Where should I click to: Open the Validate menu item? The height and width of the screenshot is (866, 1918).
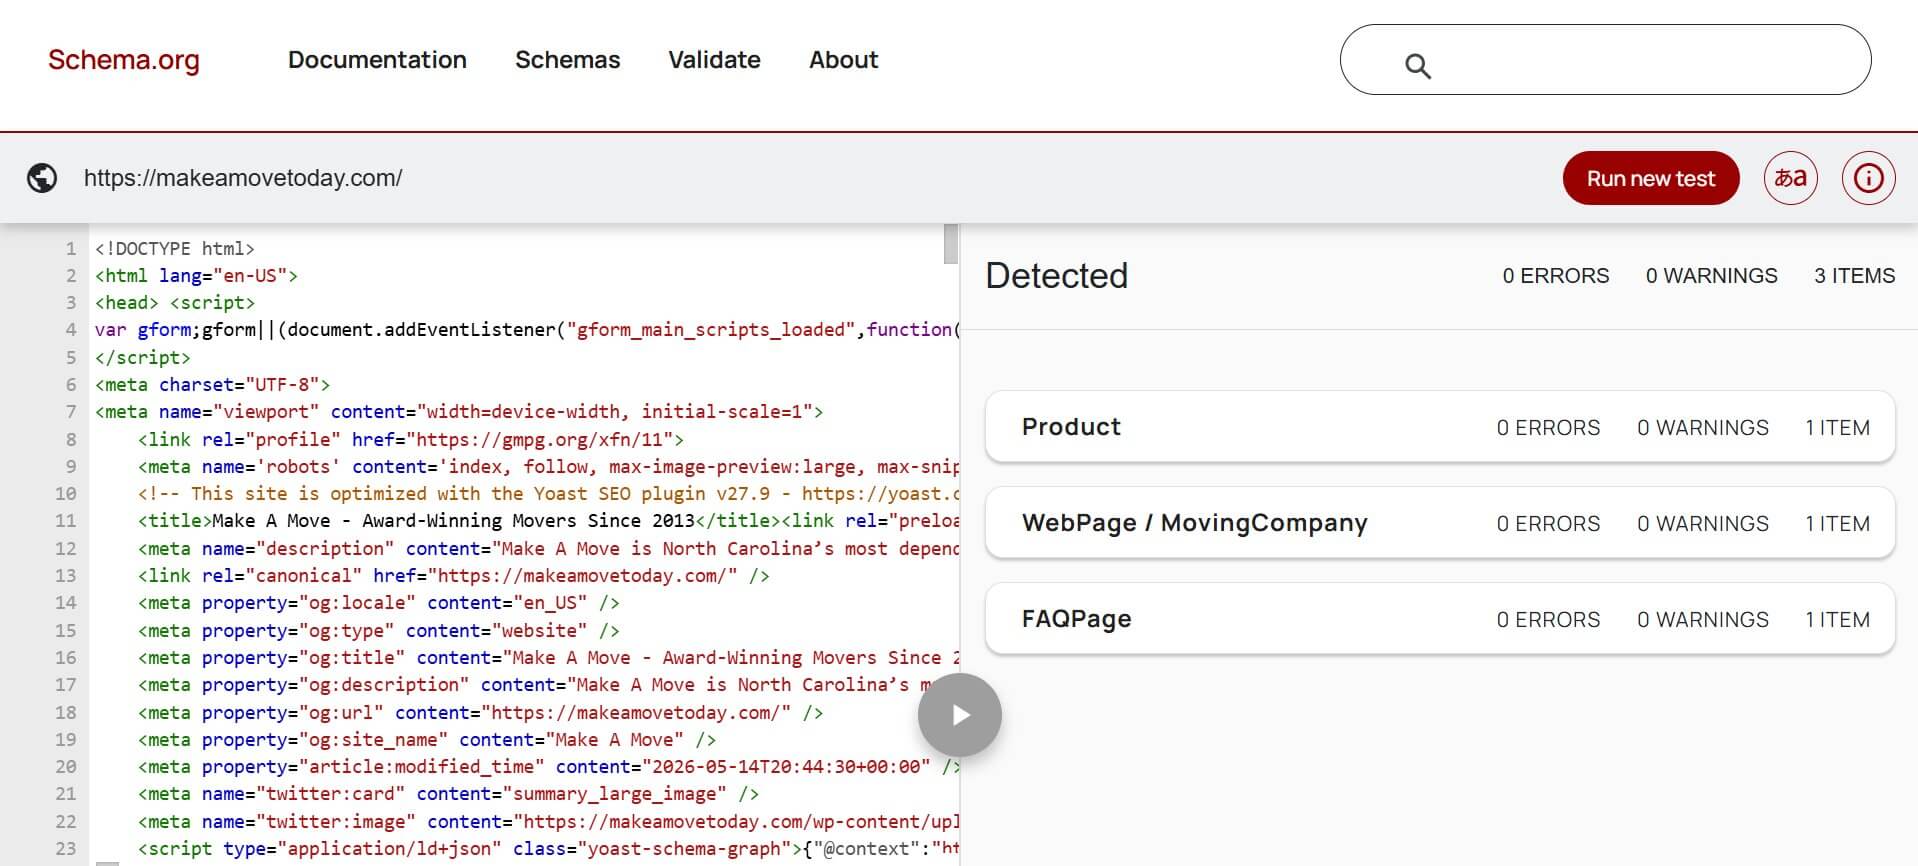(x=715, y=60)
